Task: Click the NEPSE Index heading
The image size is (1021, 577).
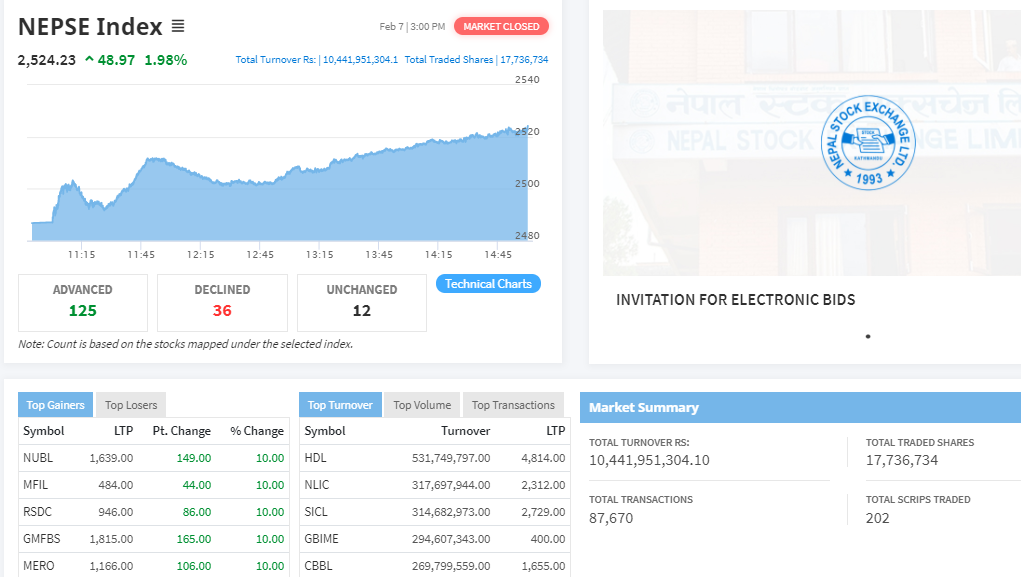Action: coord(90,27)
